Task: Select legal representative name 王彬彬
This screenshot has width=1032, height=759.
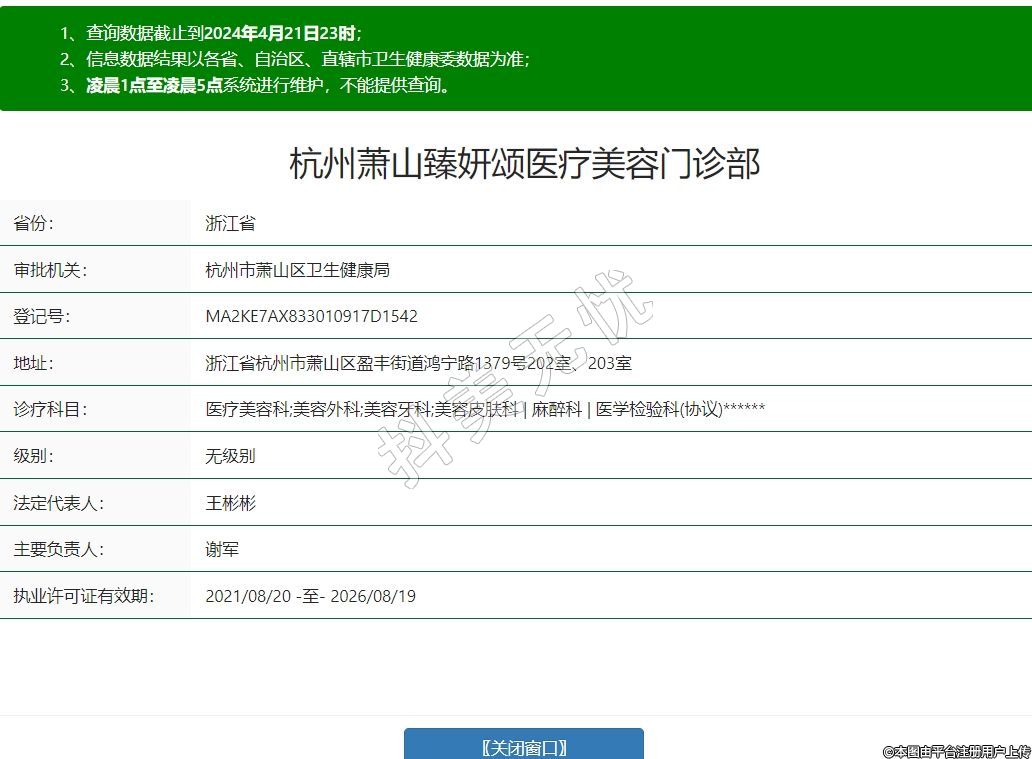Action: [230, 503]
